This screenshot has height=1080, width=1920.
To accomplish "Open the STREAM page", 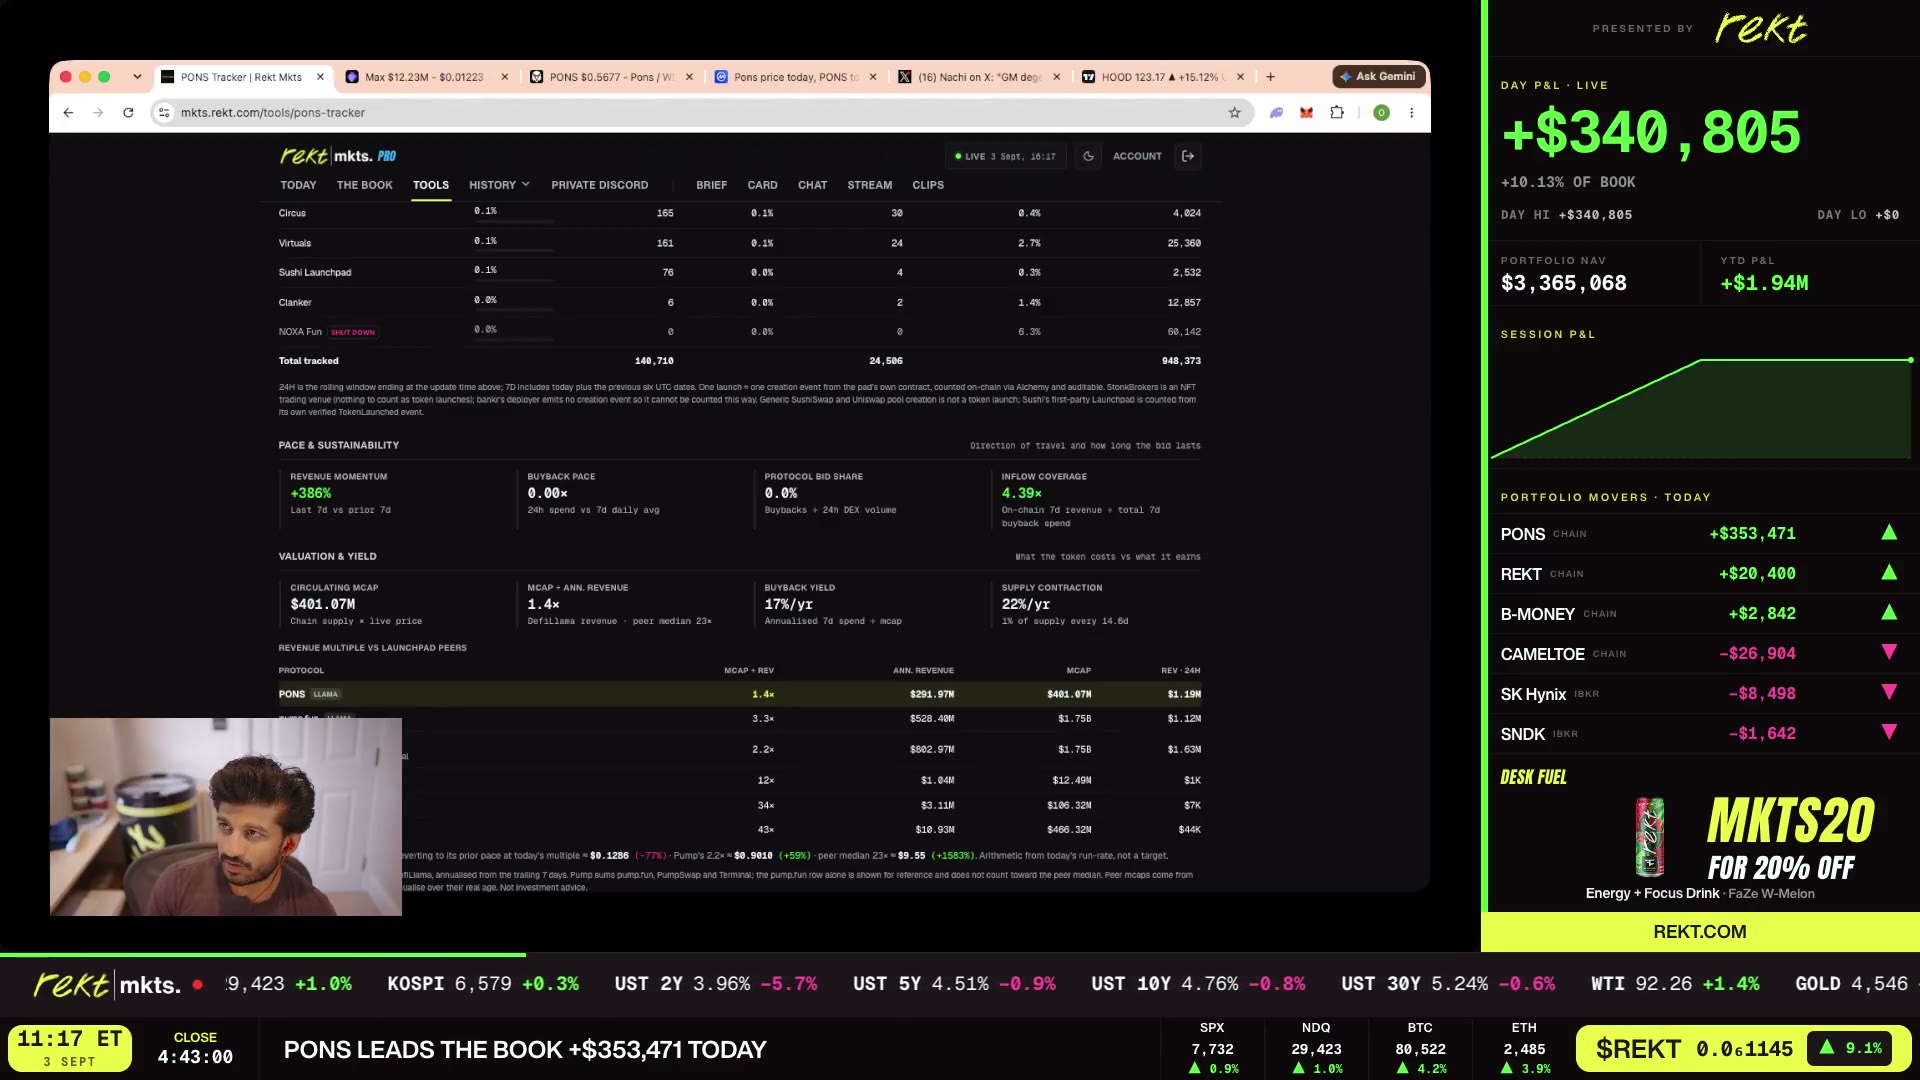I will 869,185.
